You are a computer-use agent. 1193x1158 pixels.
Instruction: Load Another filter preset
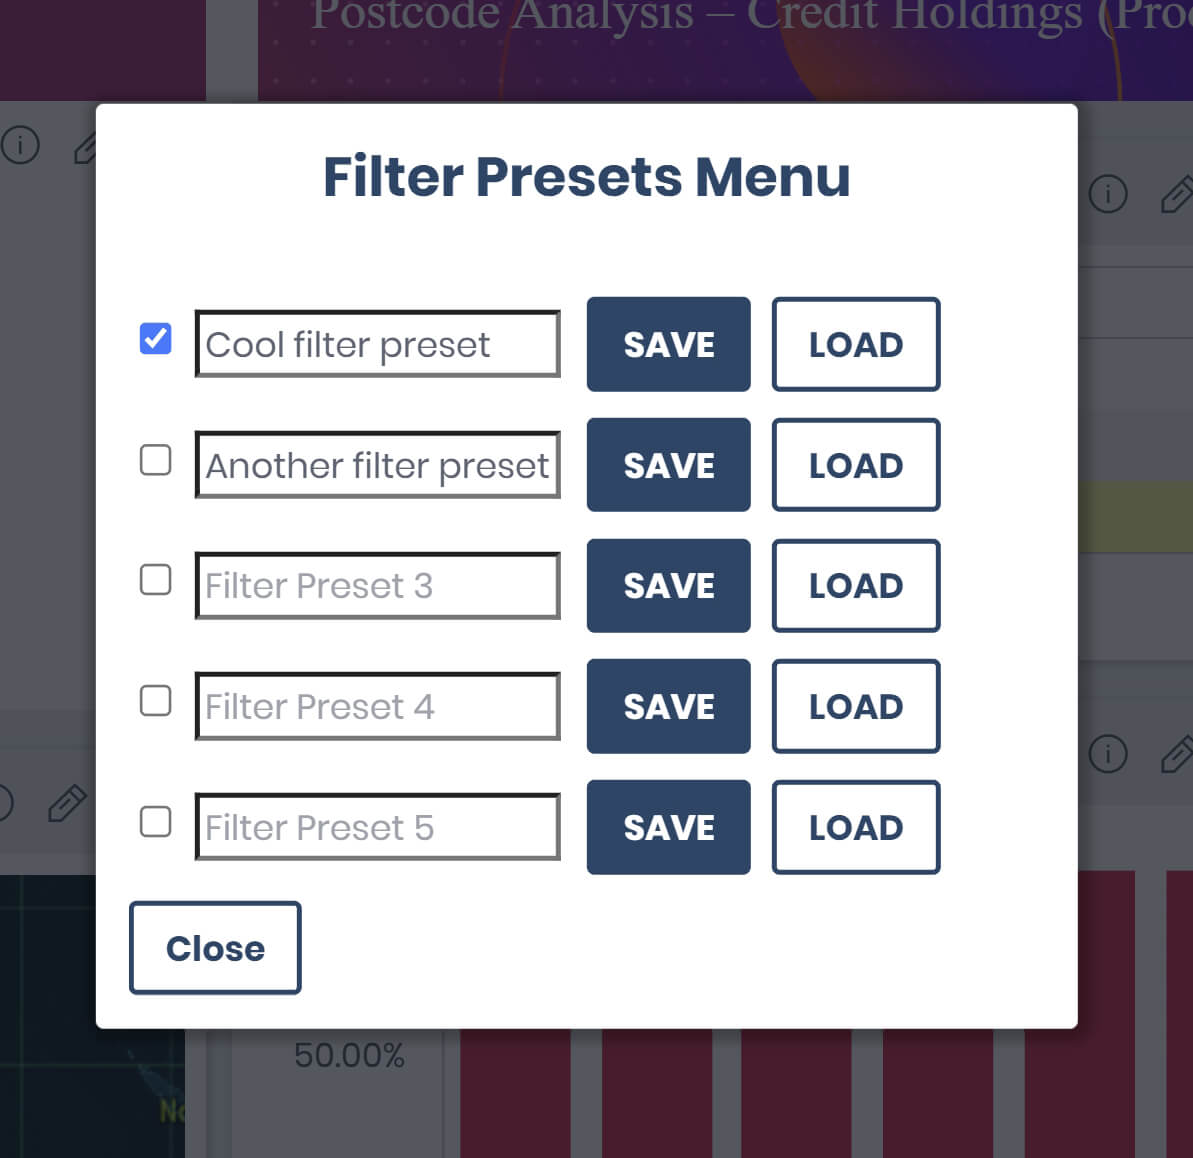855,465
